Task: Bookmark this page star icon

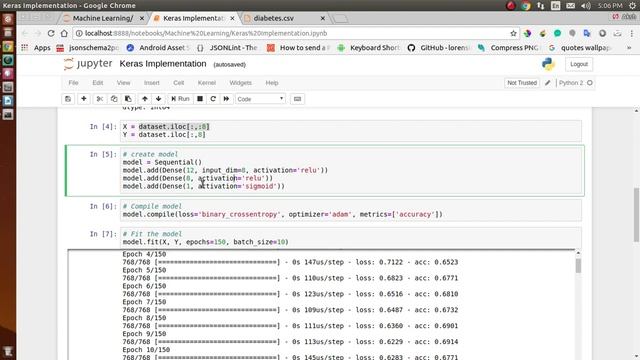Action: click(x=513, y=33)
